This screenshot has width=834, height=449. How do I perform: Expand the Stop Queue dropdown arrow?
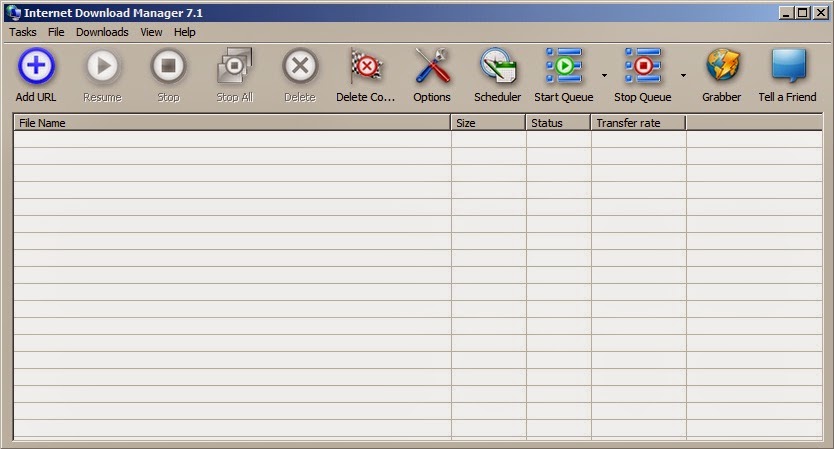coord(683,75)
